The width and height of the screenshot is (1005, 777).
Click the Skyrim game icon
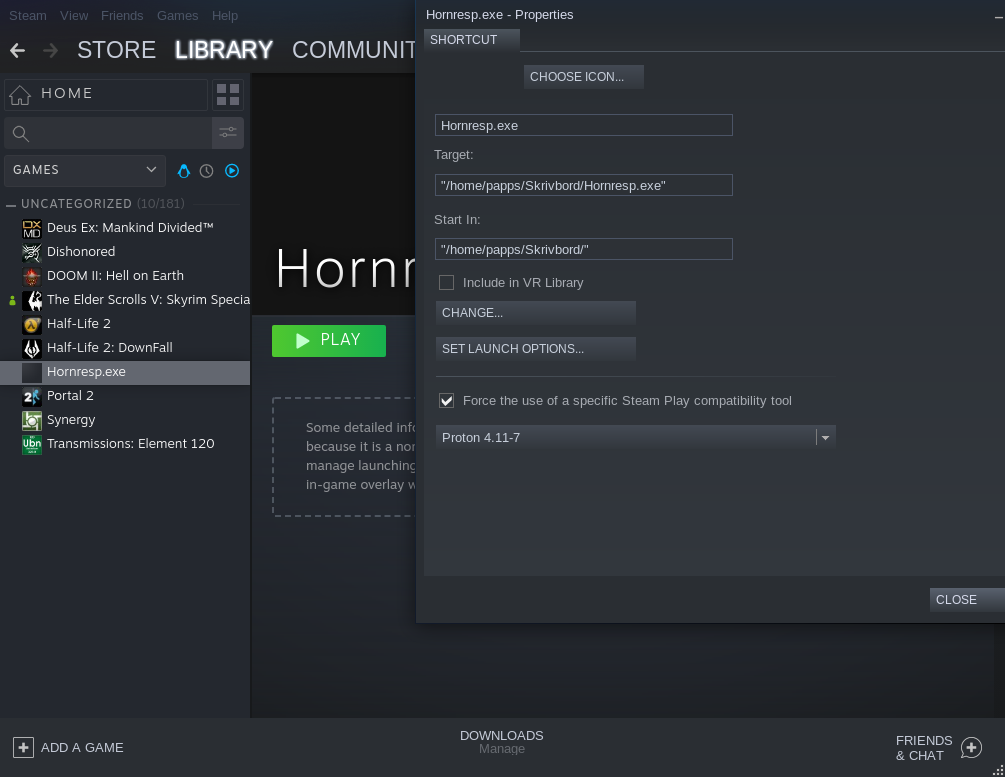tap(31, 300)
